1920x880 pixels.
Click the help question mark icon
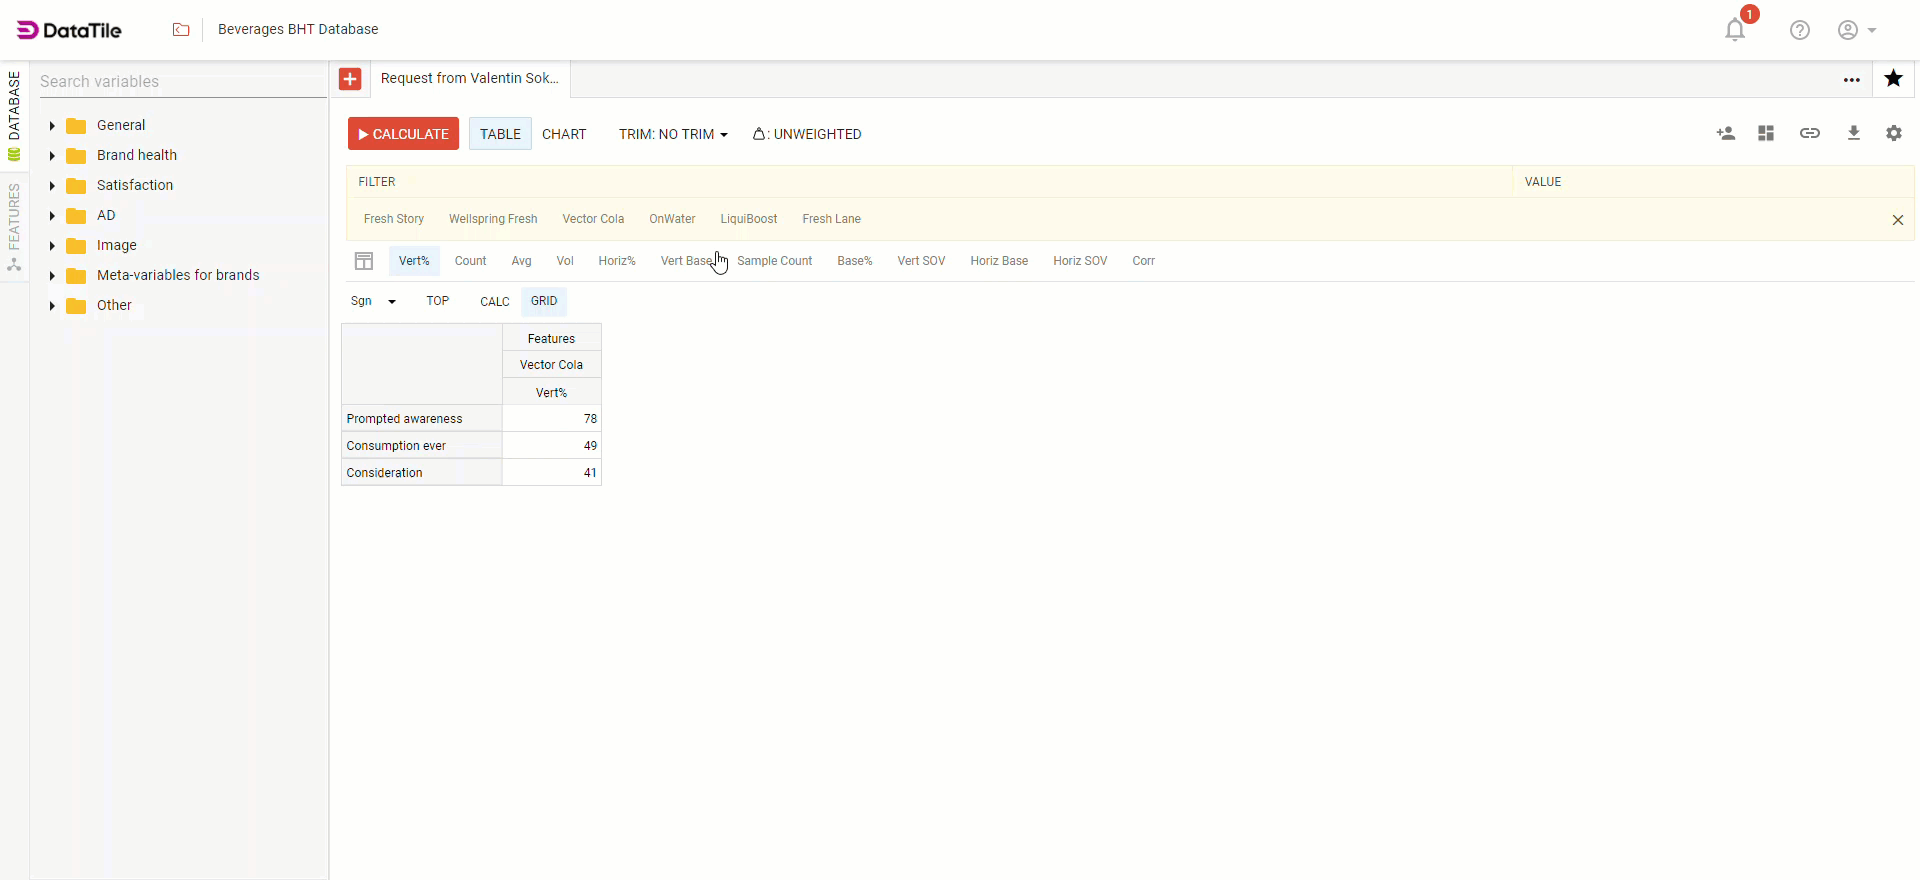(1800, 30)
